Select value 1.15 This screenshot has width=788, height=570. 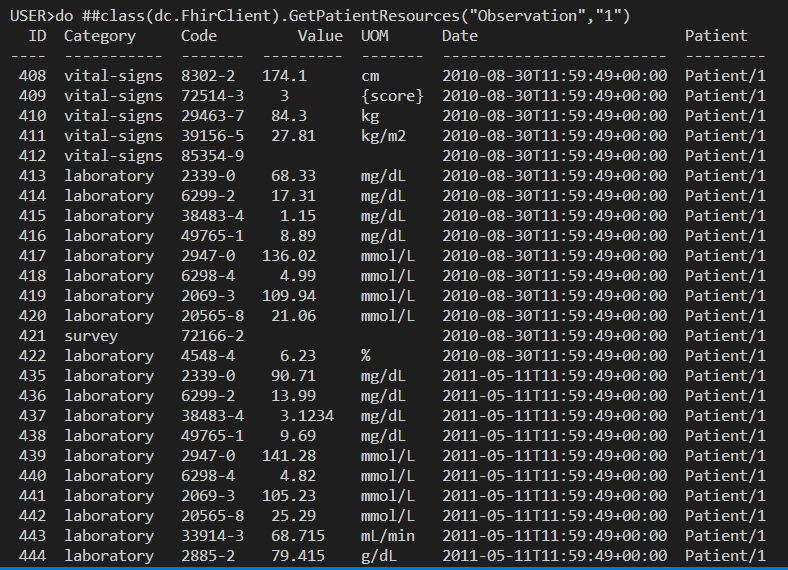(x=298, y=216)
